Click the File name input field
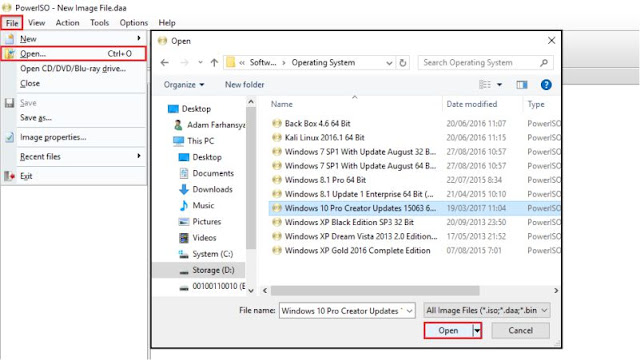 347,311
